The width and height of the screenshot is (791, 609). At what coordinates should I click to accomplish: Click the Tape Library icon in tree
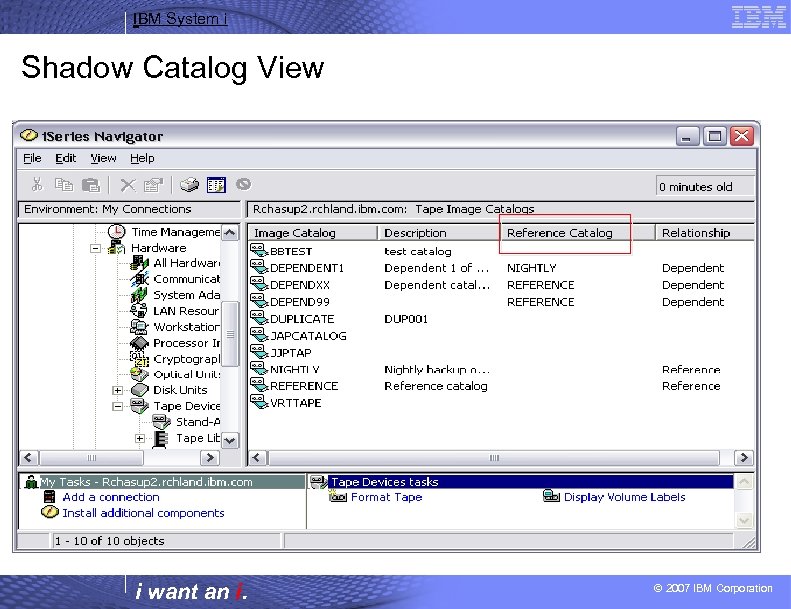[160, 438]
